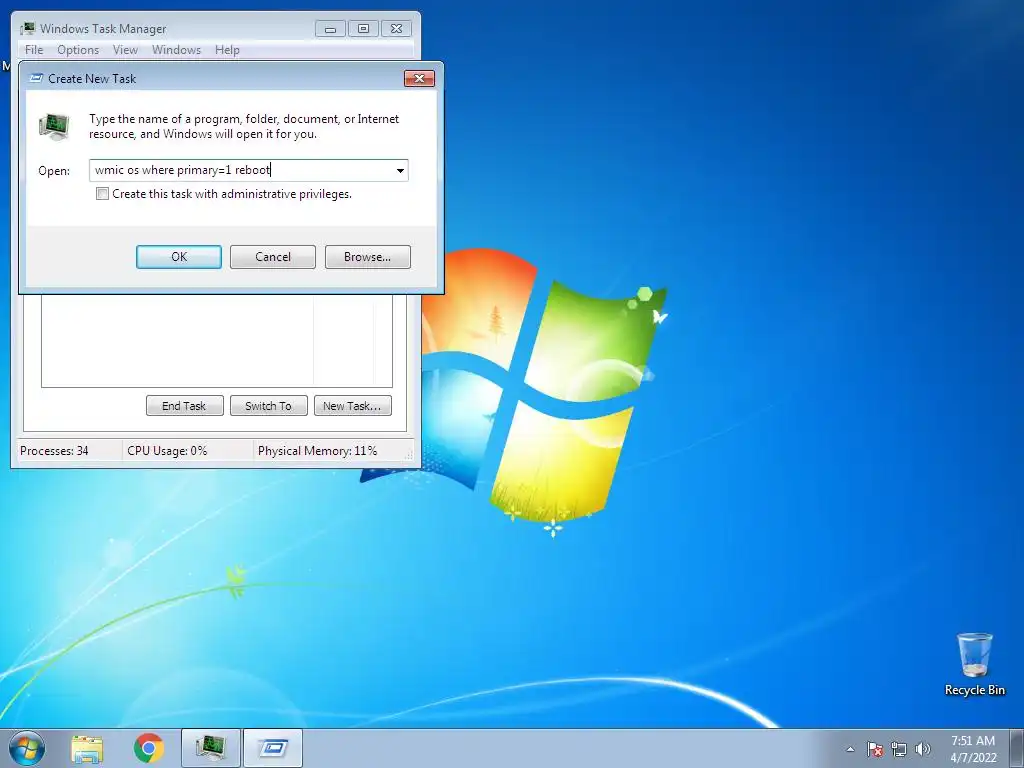The image size is (1024, 768).
Task: Click New Task... in Task Manager
Action: (x=352, y=406)
